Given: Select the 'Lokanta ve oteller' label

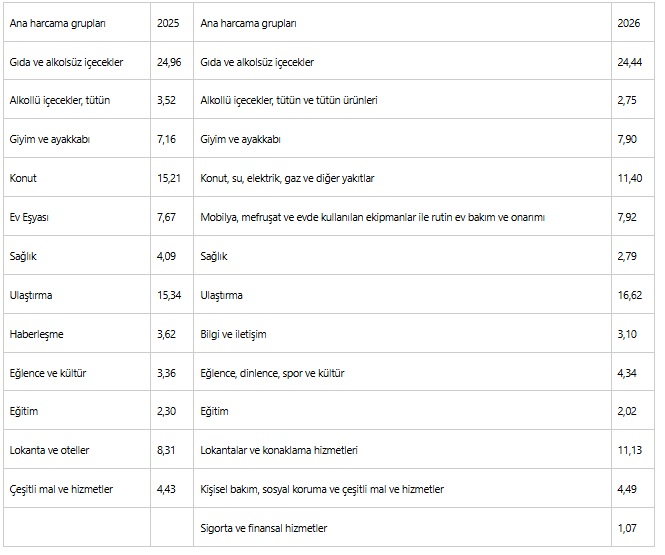Looking at the screenshot, I should 49,450.
